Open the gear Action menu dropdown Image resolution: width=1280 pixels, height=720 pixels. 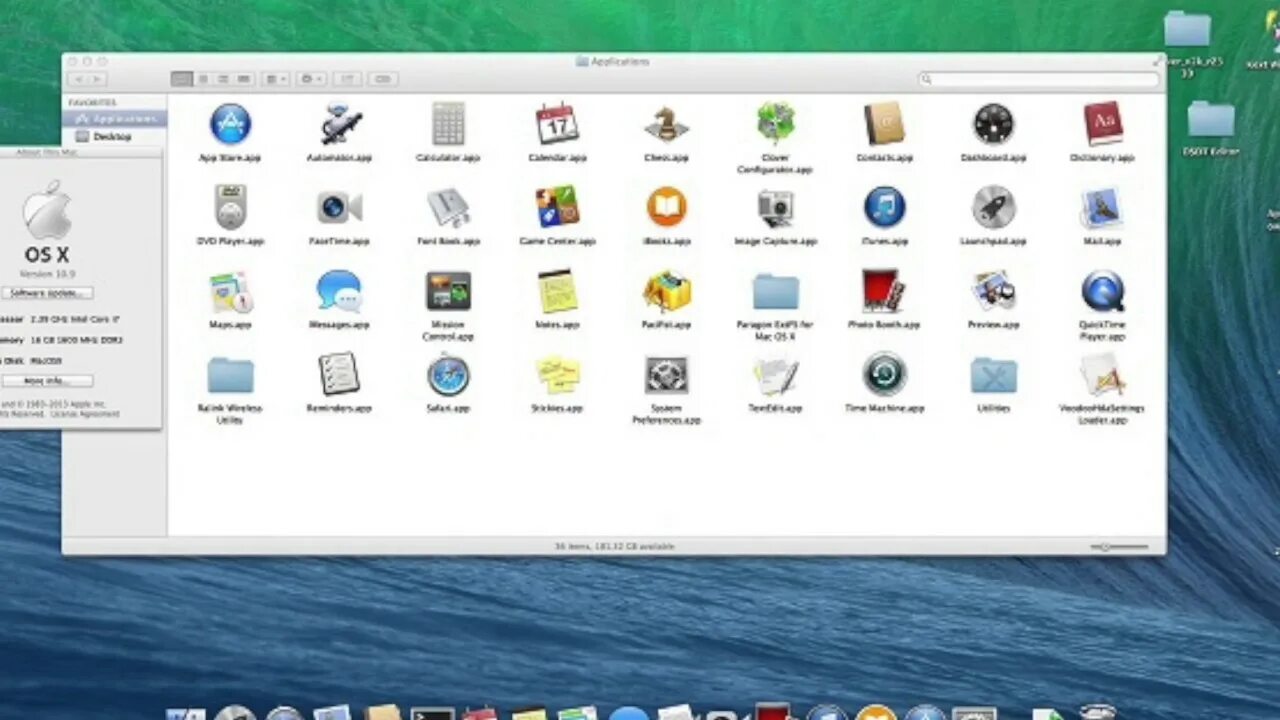(x=311, y=79)
